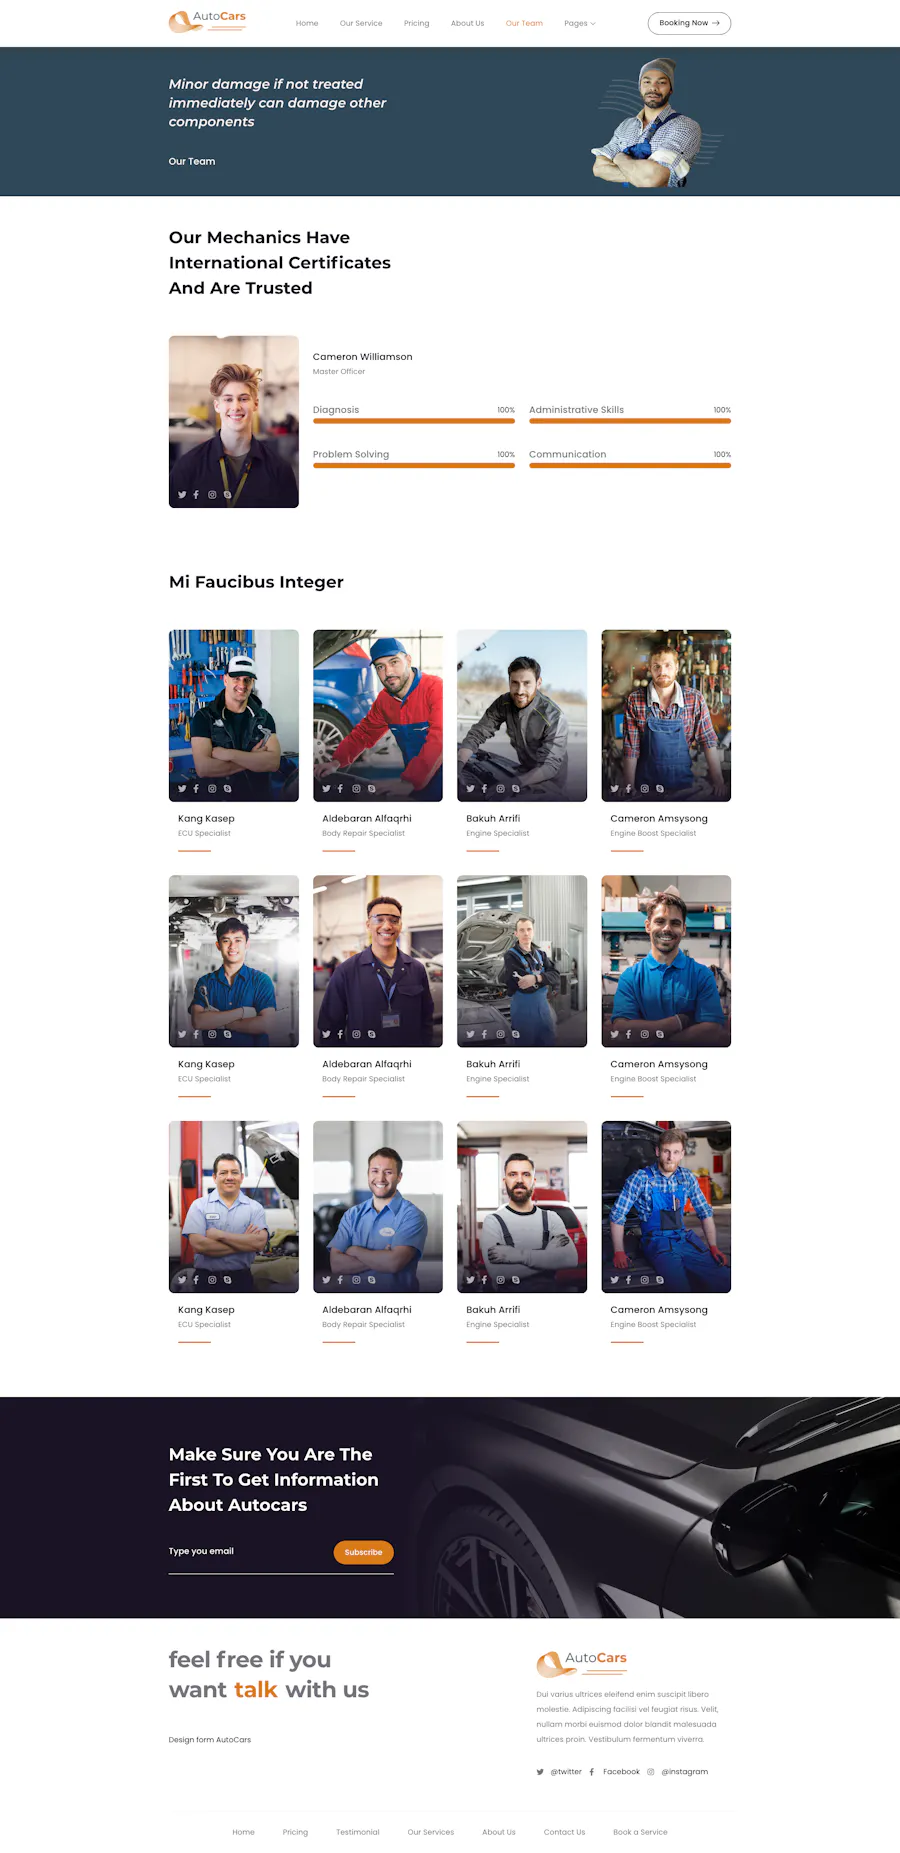Select About Us in the top navigation
Screen dimensions: 900x1853
click(467, 23)
